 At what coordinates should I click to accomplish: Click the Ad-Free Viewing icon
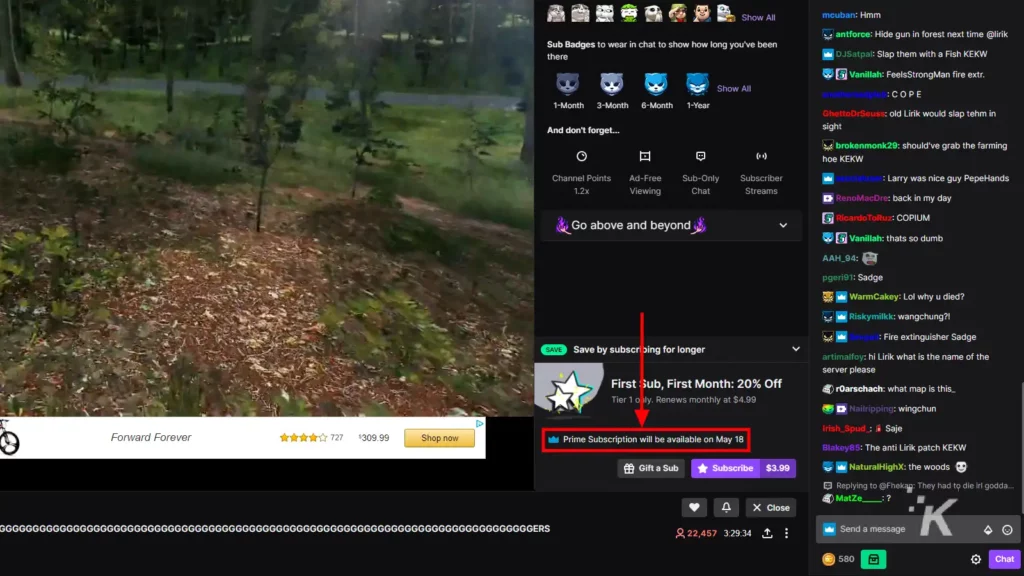click(645, 156)
